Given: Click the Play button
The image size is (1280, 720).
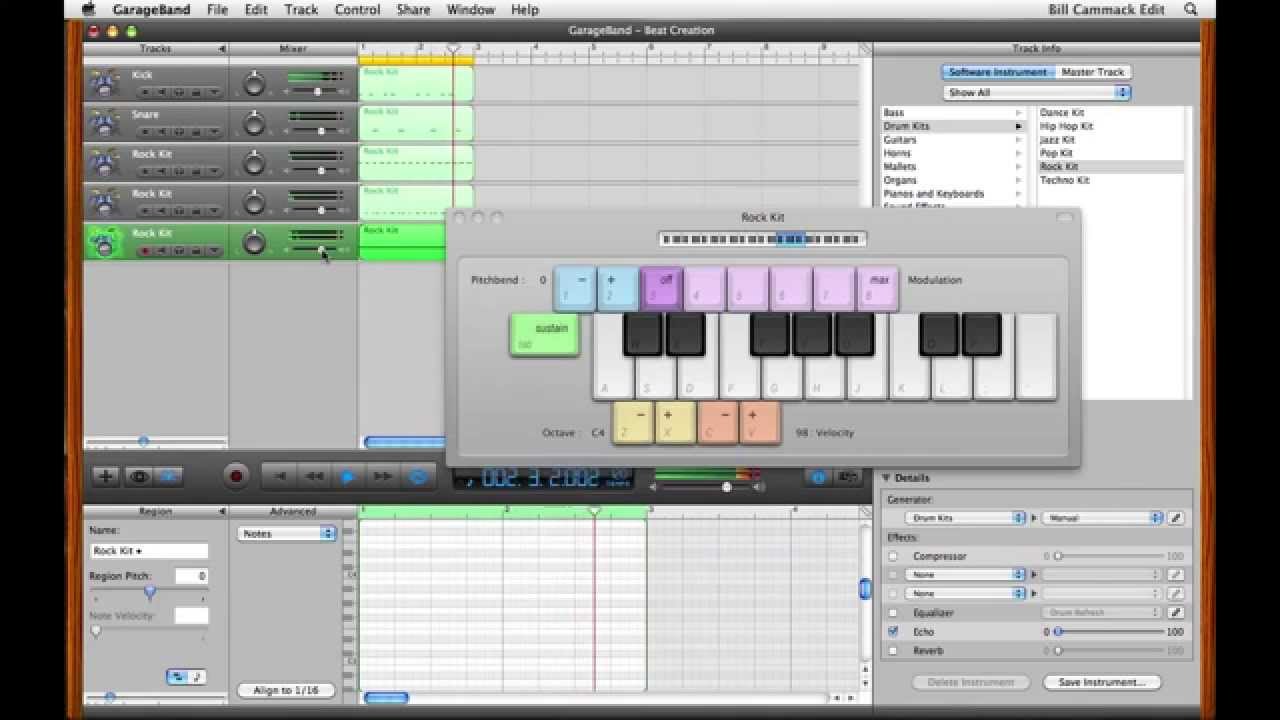Looking at the screenshot, I should point(348,477).
